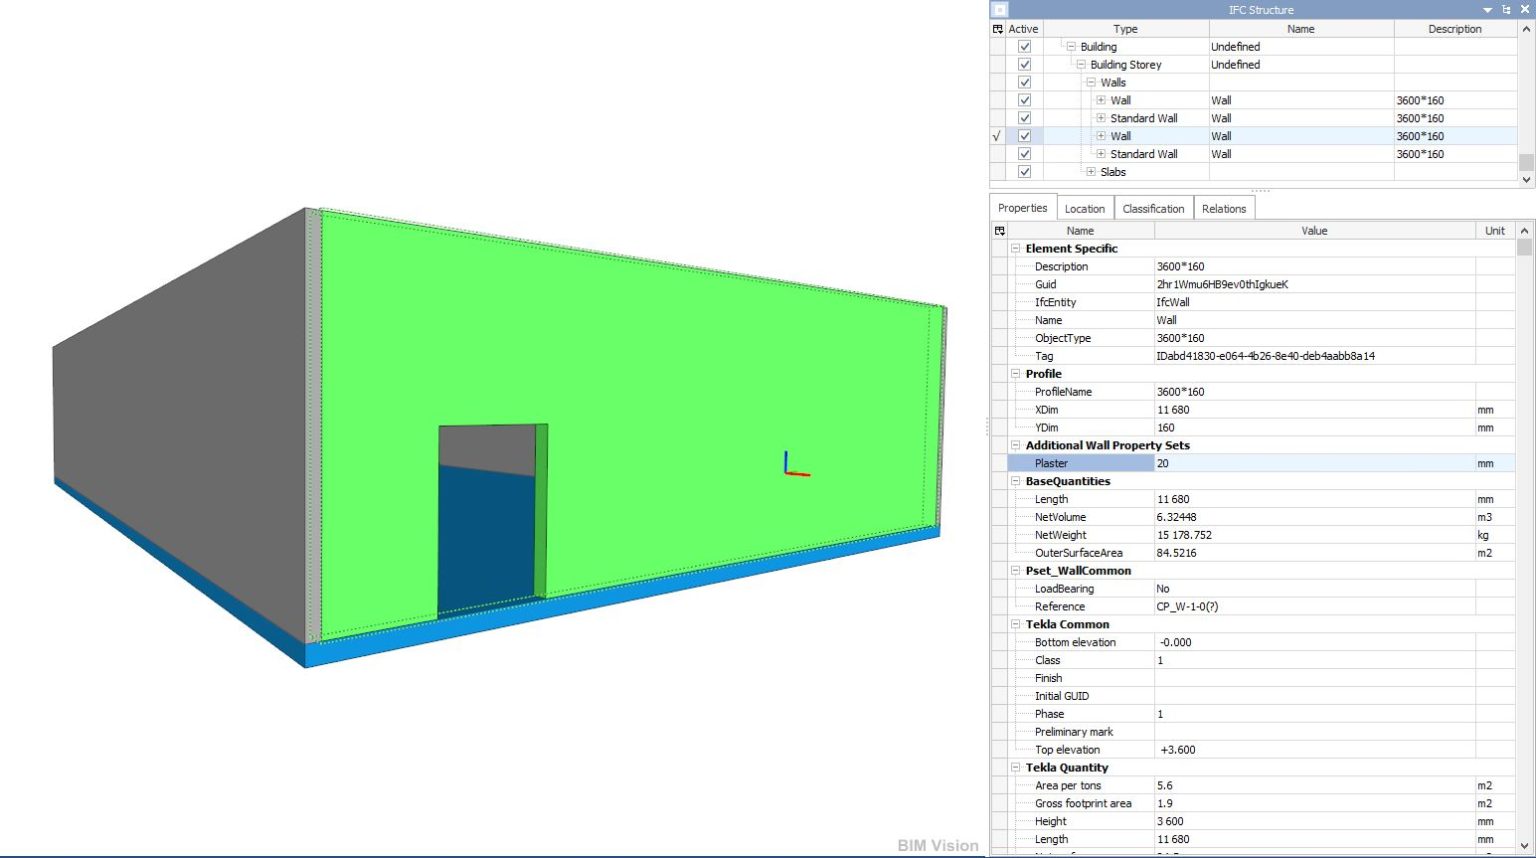1536x858 pixels.
Task: Disable the Building row Active checkbox
Action: pos(1024,46)
